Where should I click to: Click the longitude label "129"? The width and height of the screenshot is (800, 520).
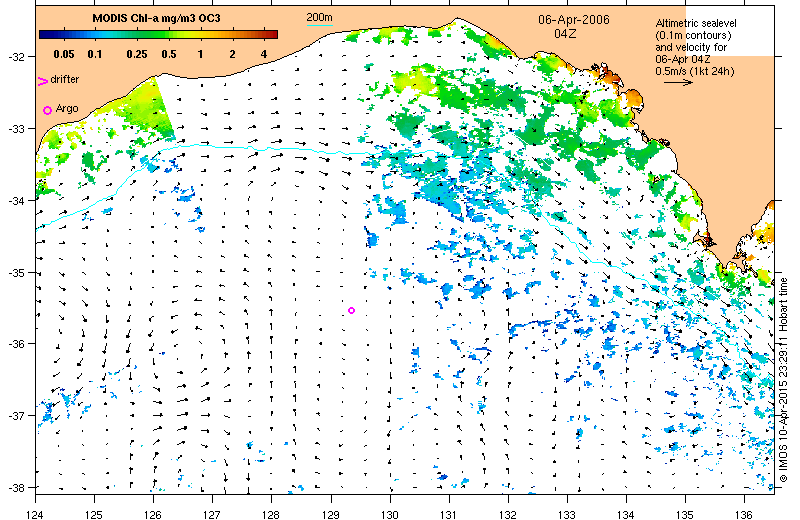(x=331, y=515)
